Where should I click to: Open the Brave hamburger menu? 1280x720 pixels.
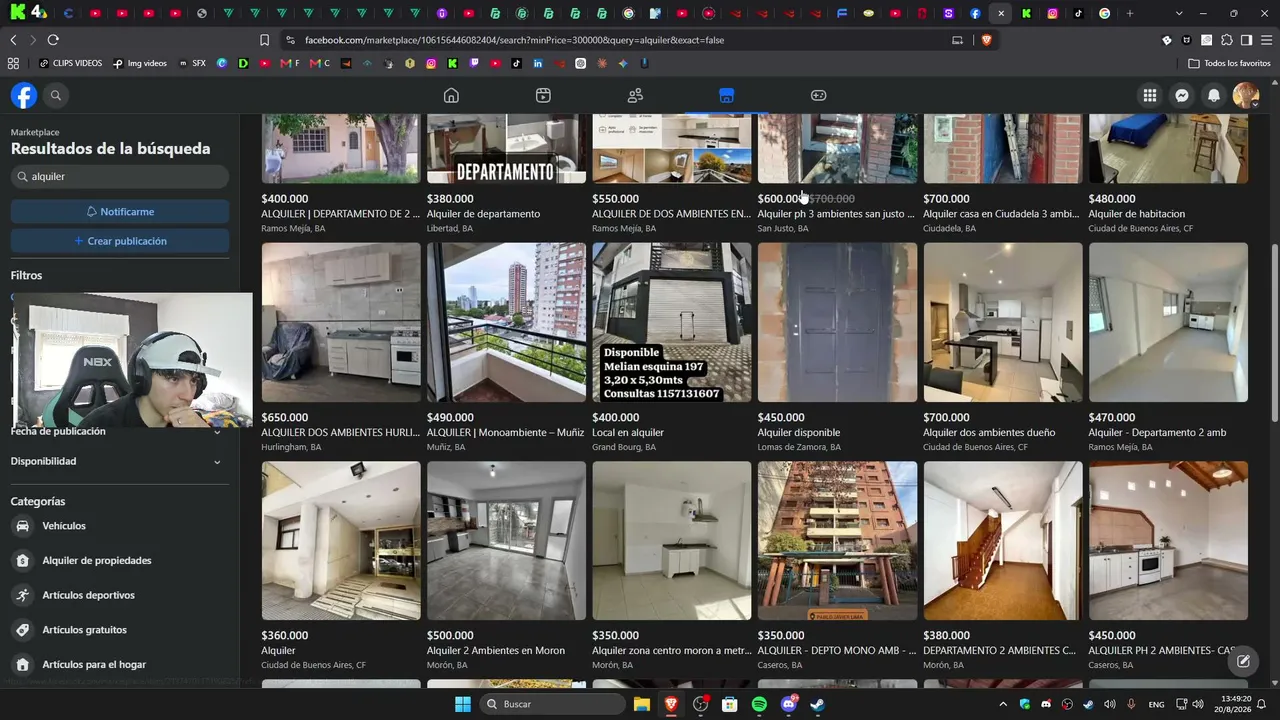coord(1266,40)
